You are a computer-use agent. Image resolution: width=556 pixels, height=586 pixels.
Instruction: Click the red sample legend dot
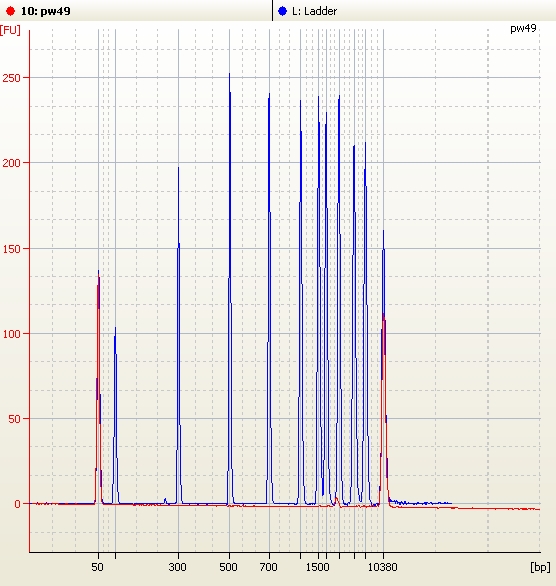click(x=10, y=11)
